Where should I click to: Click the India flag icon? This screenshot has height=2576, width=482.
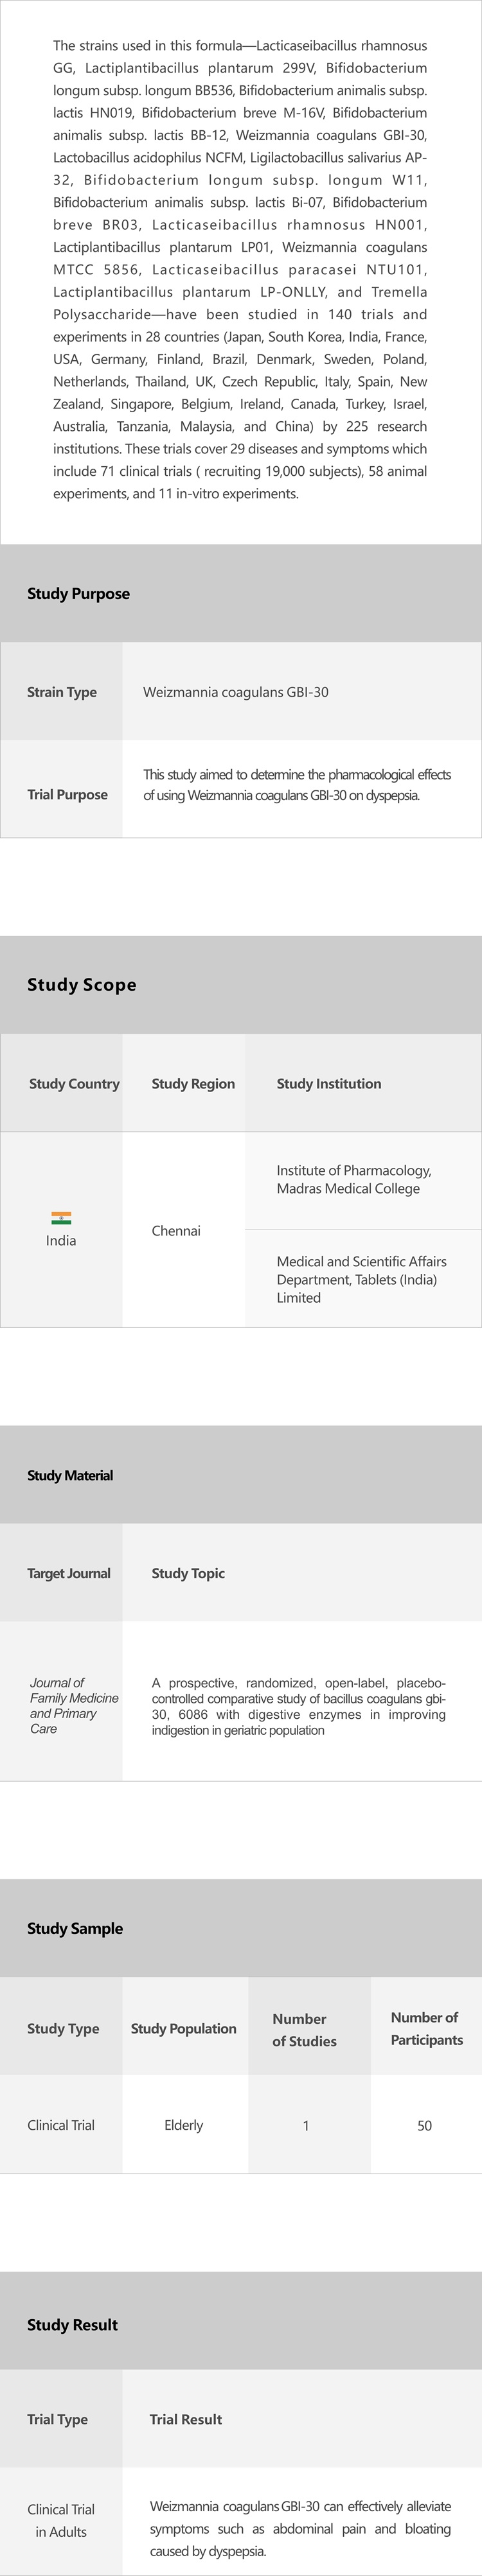[x=61, y=1218]
